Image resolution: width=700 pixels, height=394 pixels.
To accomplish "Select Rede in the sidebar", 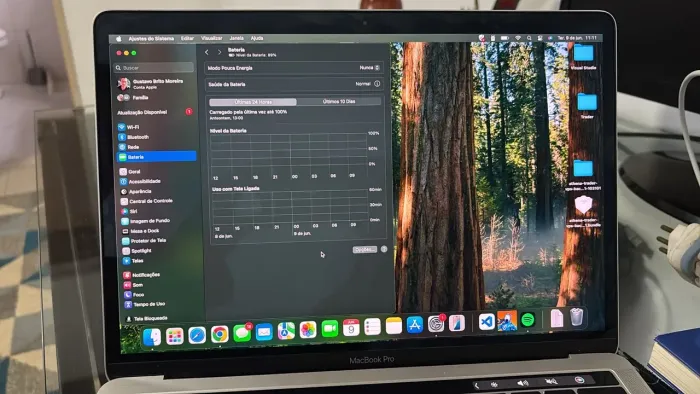I will click(x=156, y=147).
